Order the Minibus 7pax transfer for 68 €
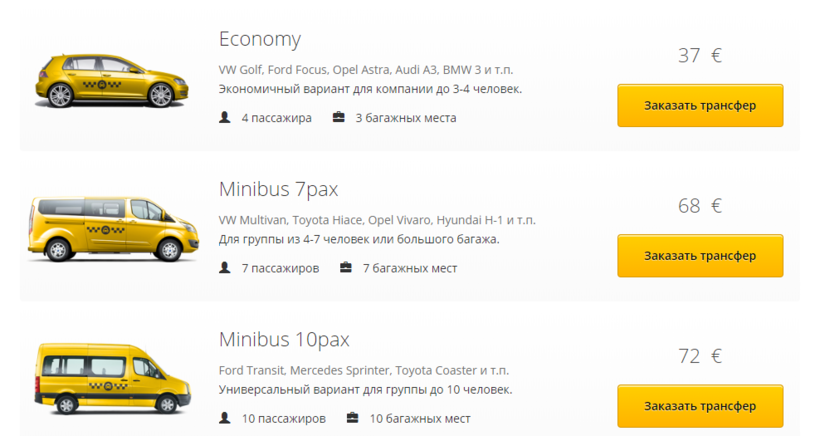This screenshot has width=820, height=436. (699, 255)
